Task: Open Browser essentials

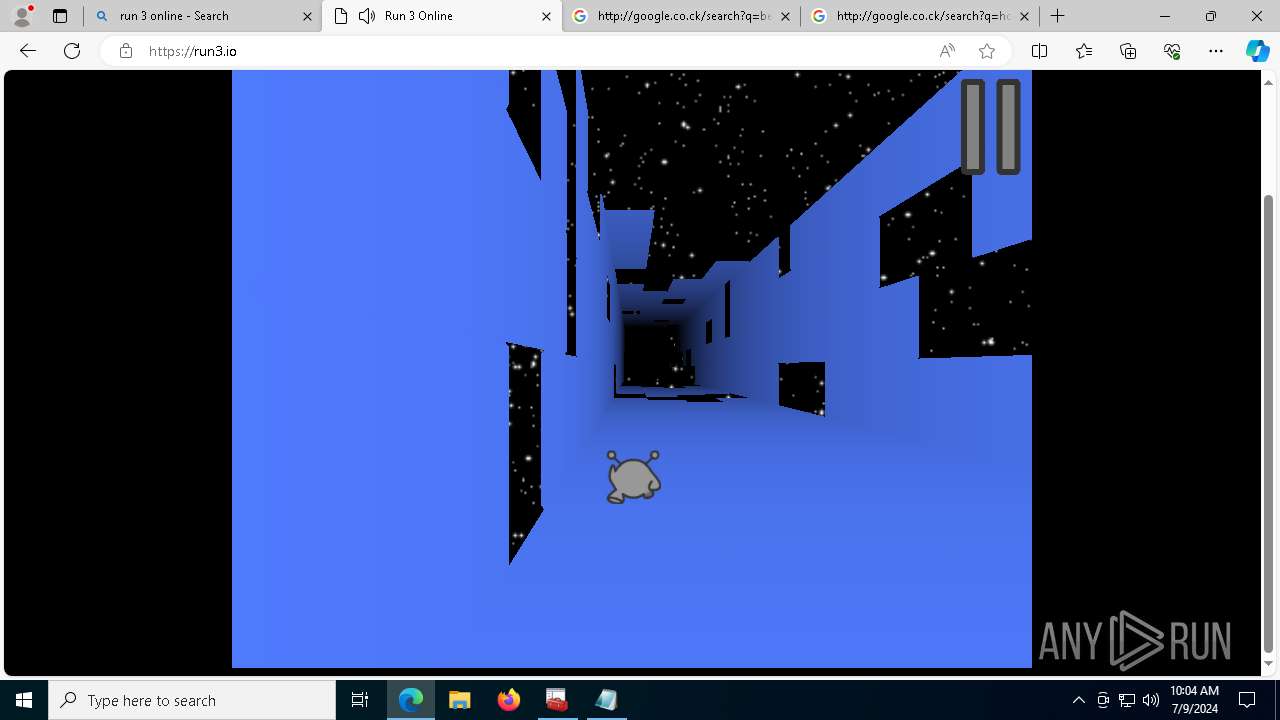Action: [x=1172, y=51]
